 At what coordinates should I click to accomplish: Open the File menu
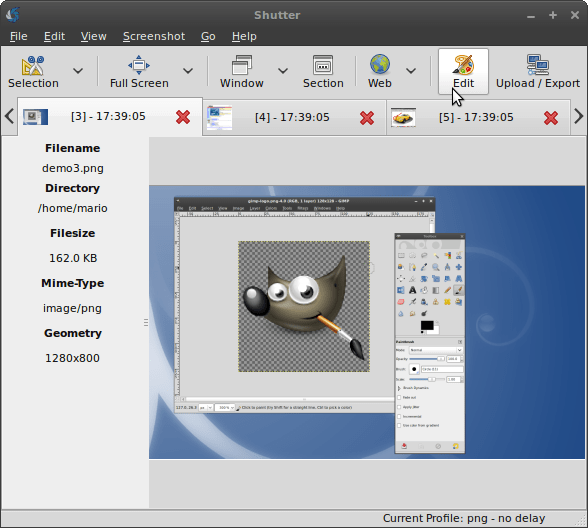18,36
